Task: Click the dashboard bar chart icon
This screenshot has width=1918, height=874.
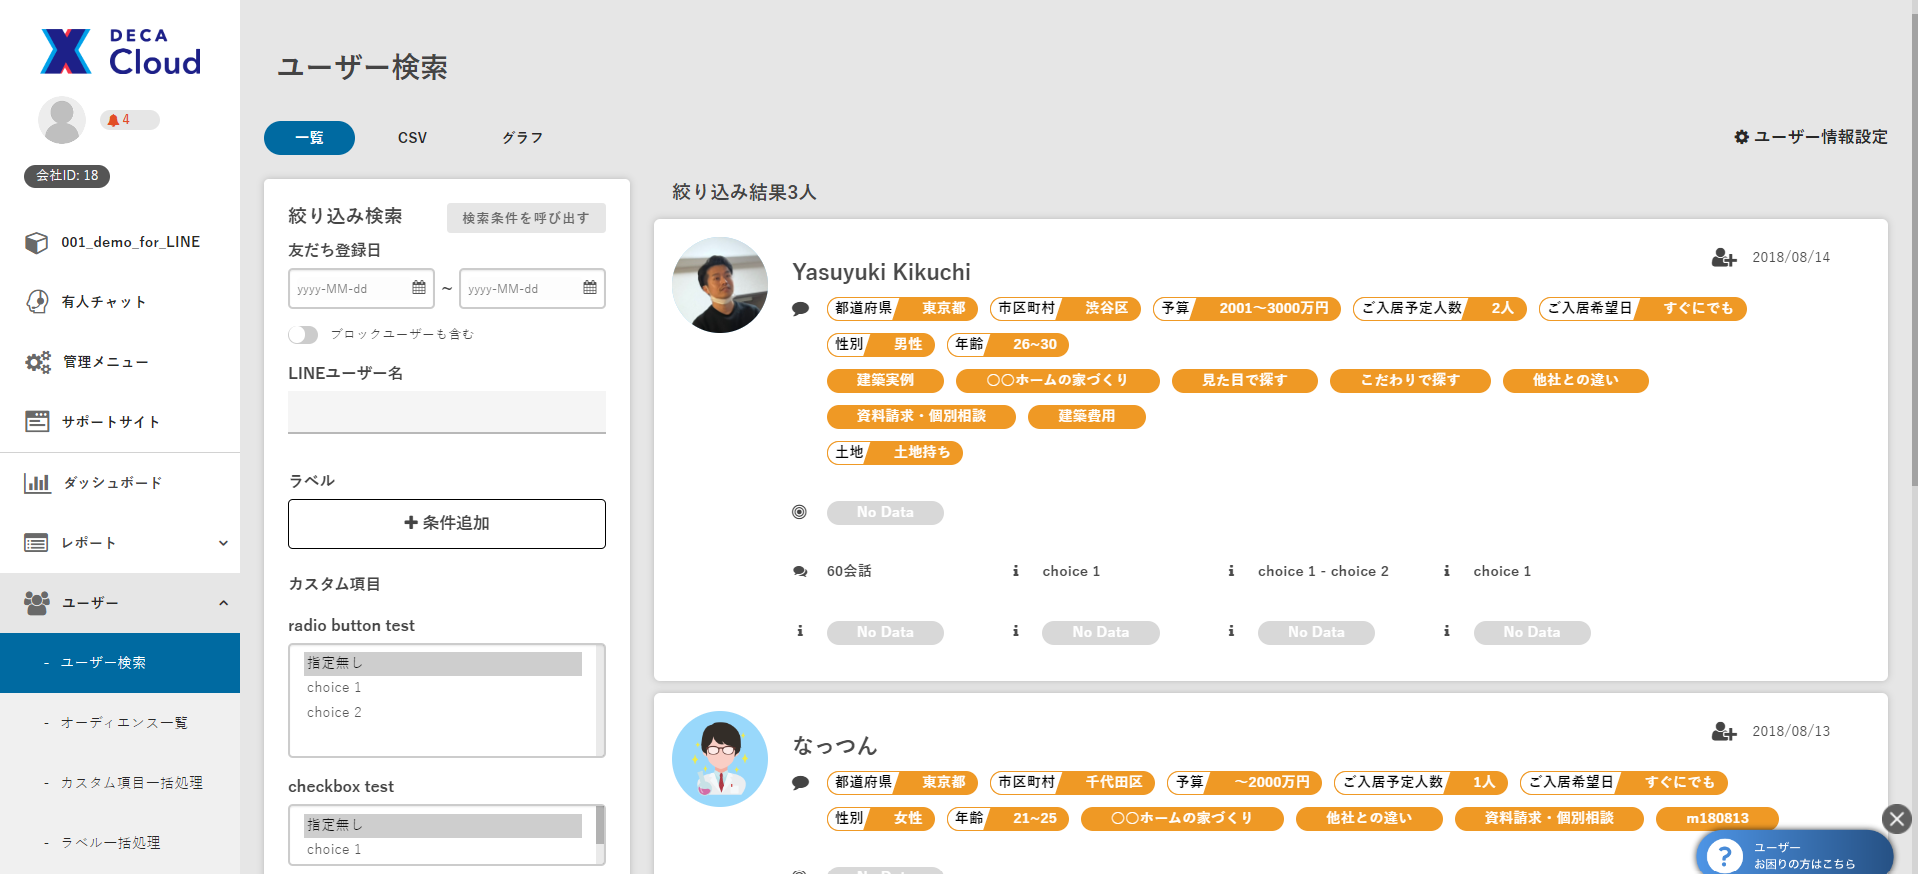Action: 37,483
